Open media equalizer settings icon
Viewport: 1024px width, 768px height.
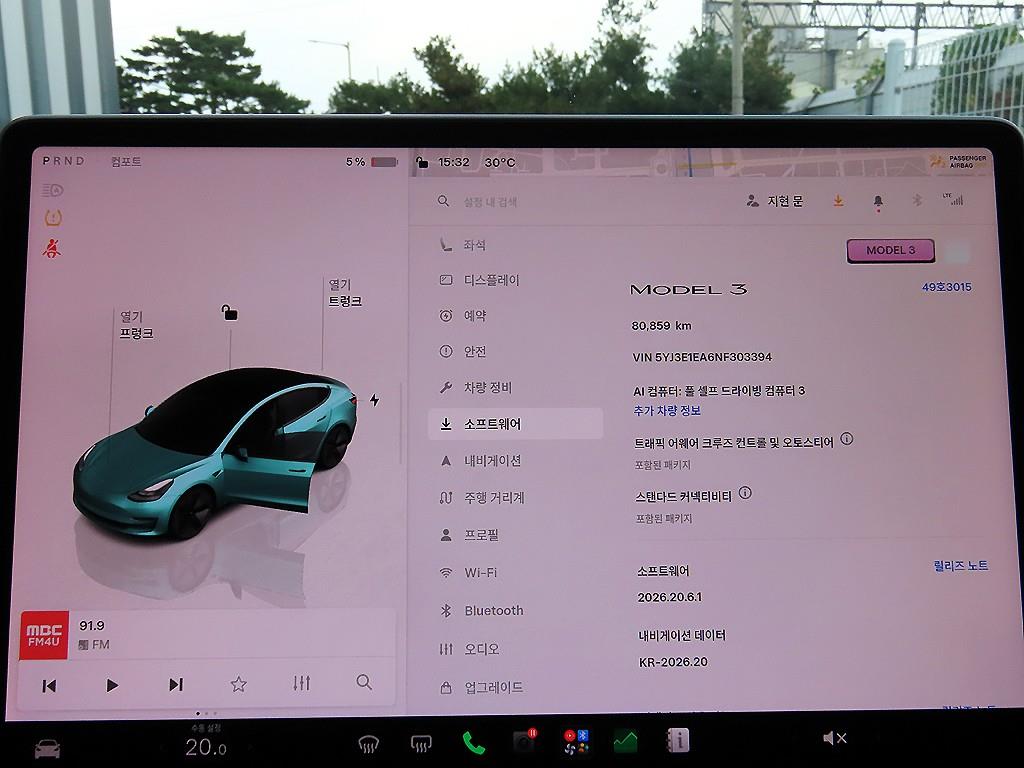(x=301, y=683)
